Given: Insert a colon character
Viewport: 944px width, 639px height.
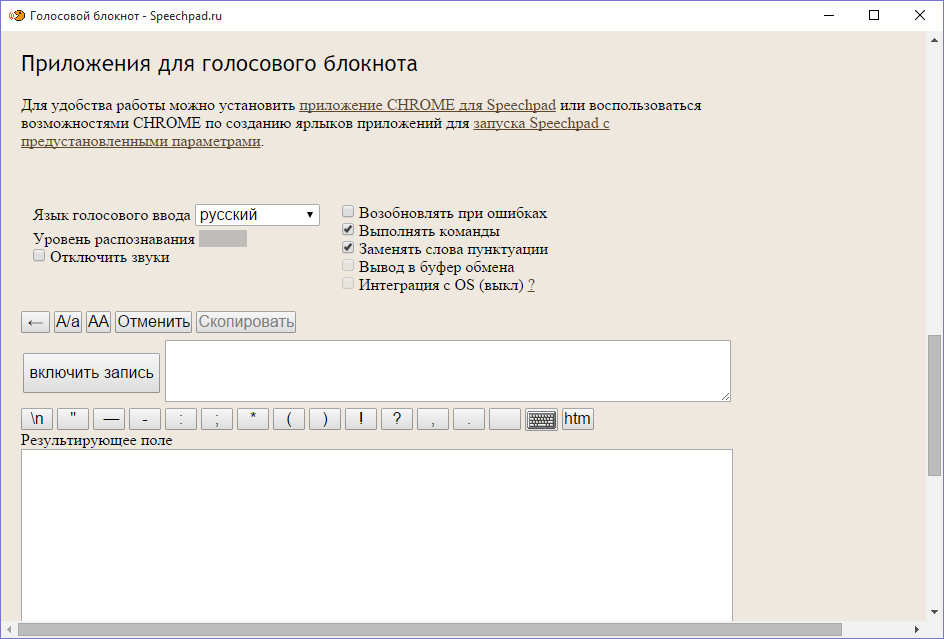Looking at the screenshot, I should (x=181, y=419).
